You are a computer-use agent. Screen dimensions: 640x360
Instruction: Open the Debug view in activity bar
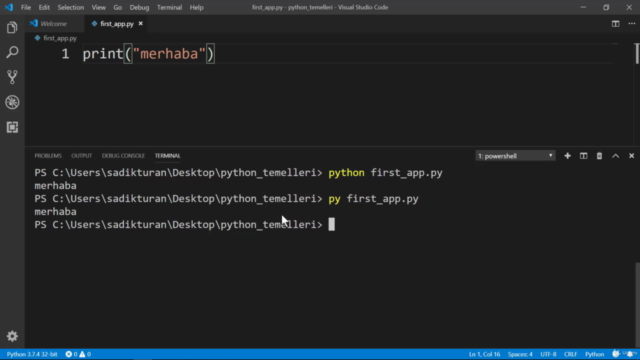coord(12,102)
